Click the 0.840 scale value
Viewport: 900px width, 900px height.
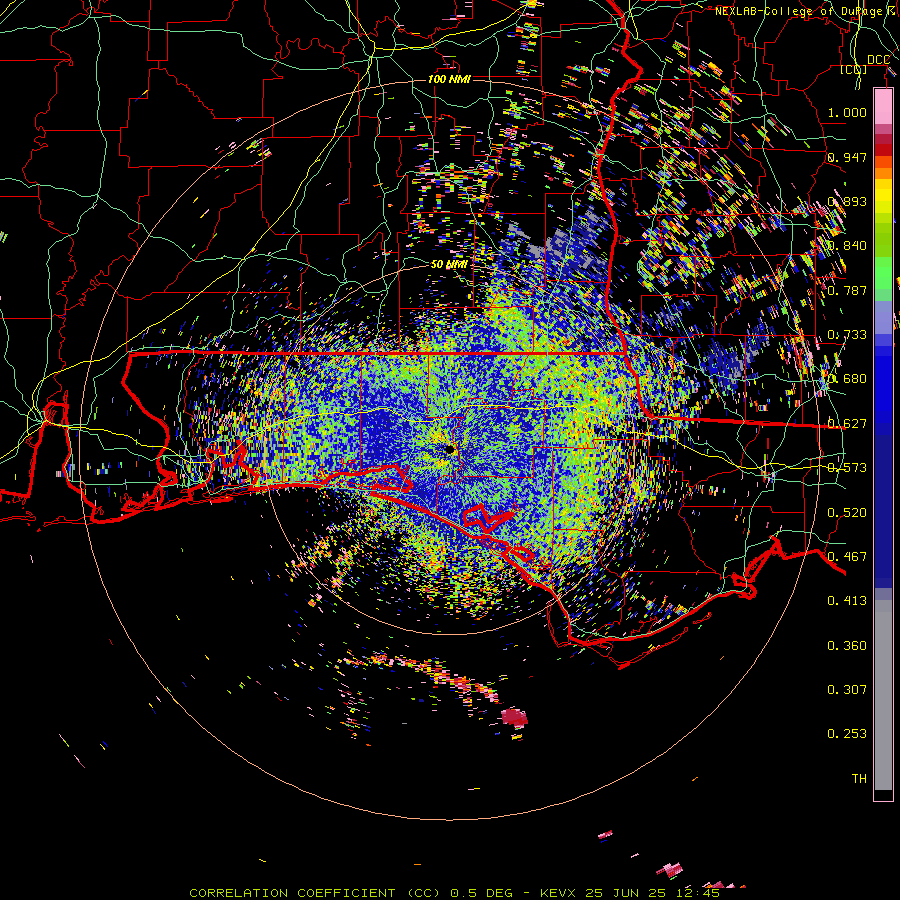(x=847, y=246)
